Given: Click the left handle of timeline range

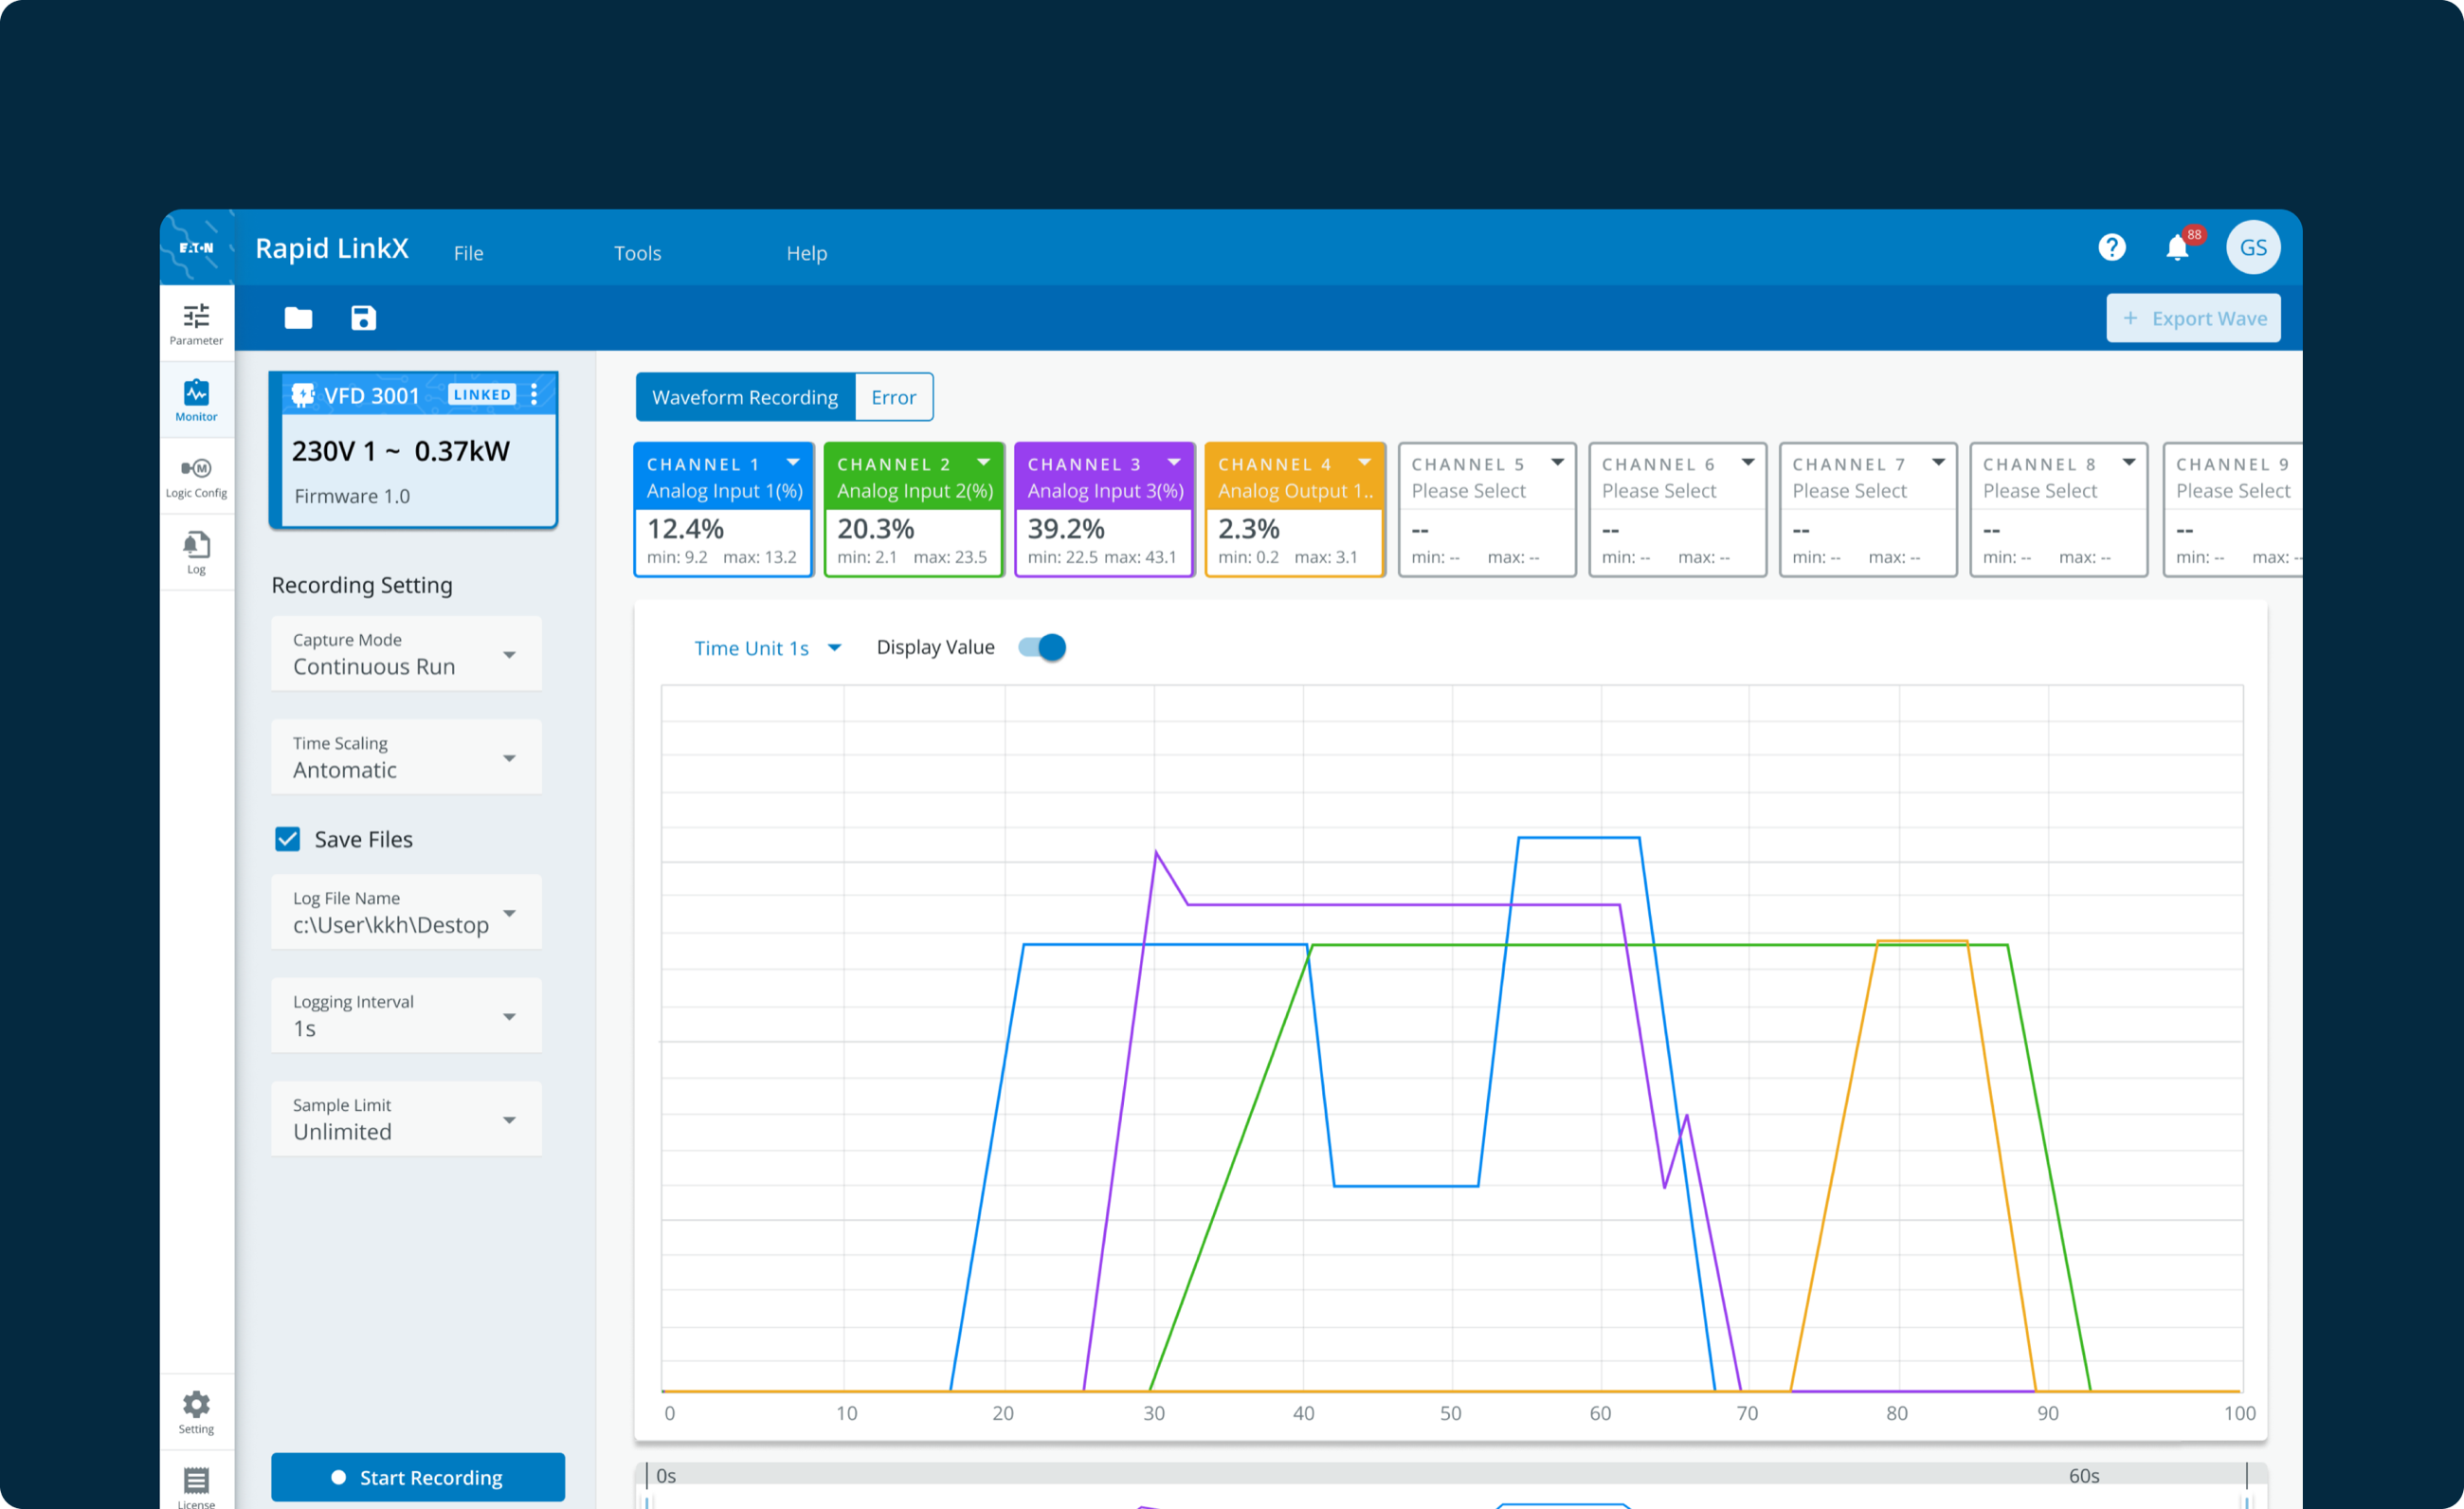Looking at the screenshot, I should 647,1501.
